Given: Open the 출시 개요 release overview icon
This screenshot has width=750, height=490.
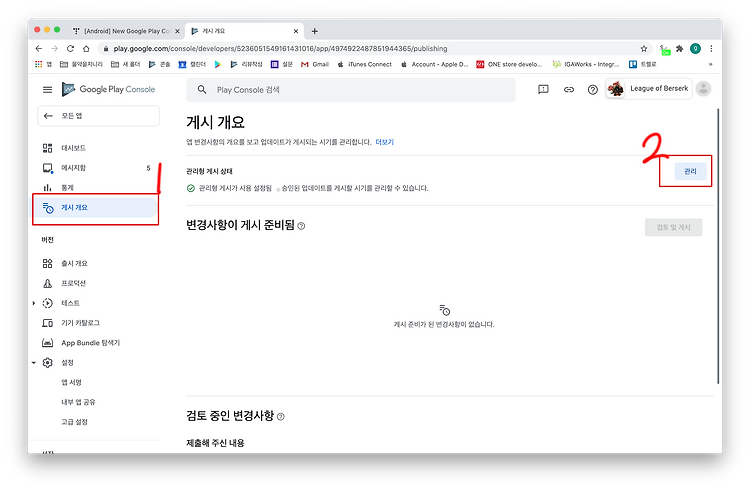Looking at the screenshot, I should tap(47, 263).
